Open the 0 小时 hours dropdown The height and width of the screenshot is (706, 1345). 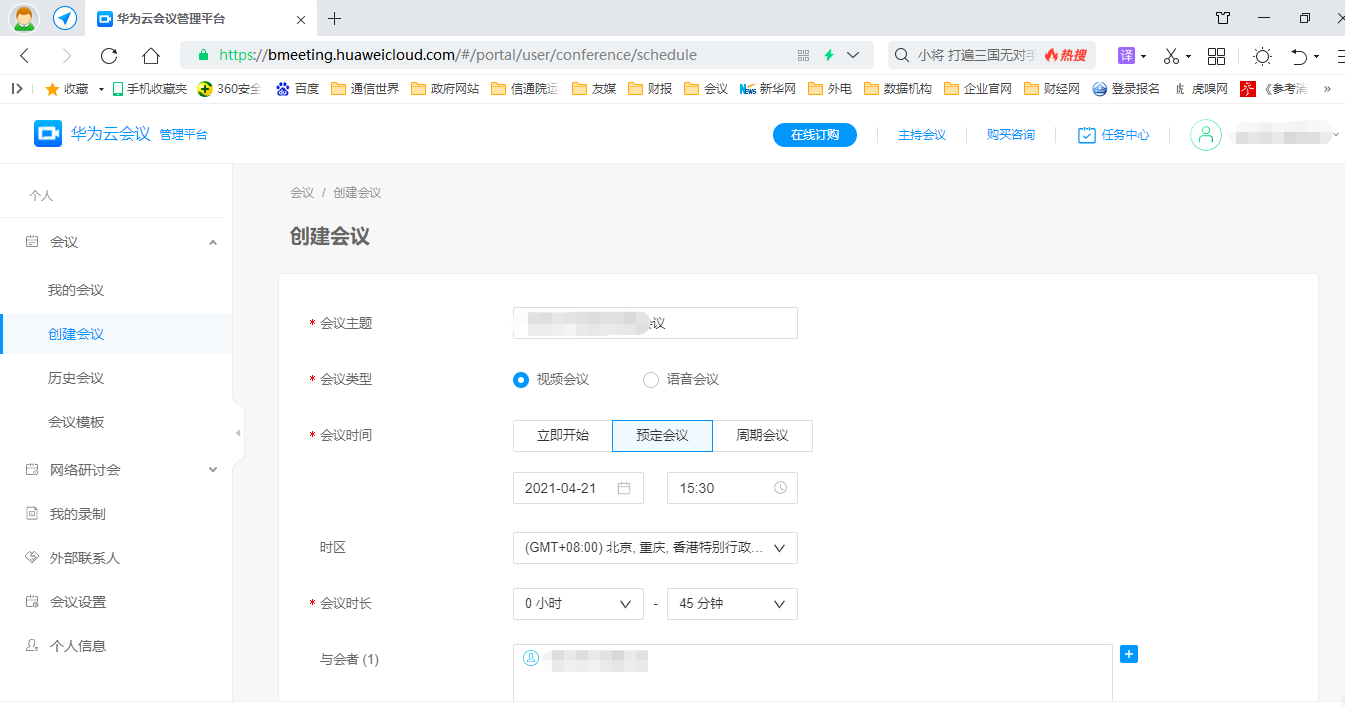[578, 604]
